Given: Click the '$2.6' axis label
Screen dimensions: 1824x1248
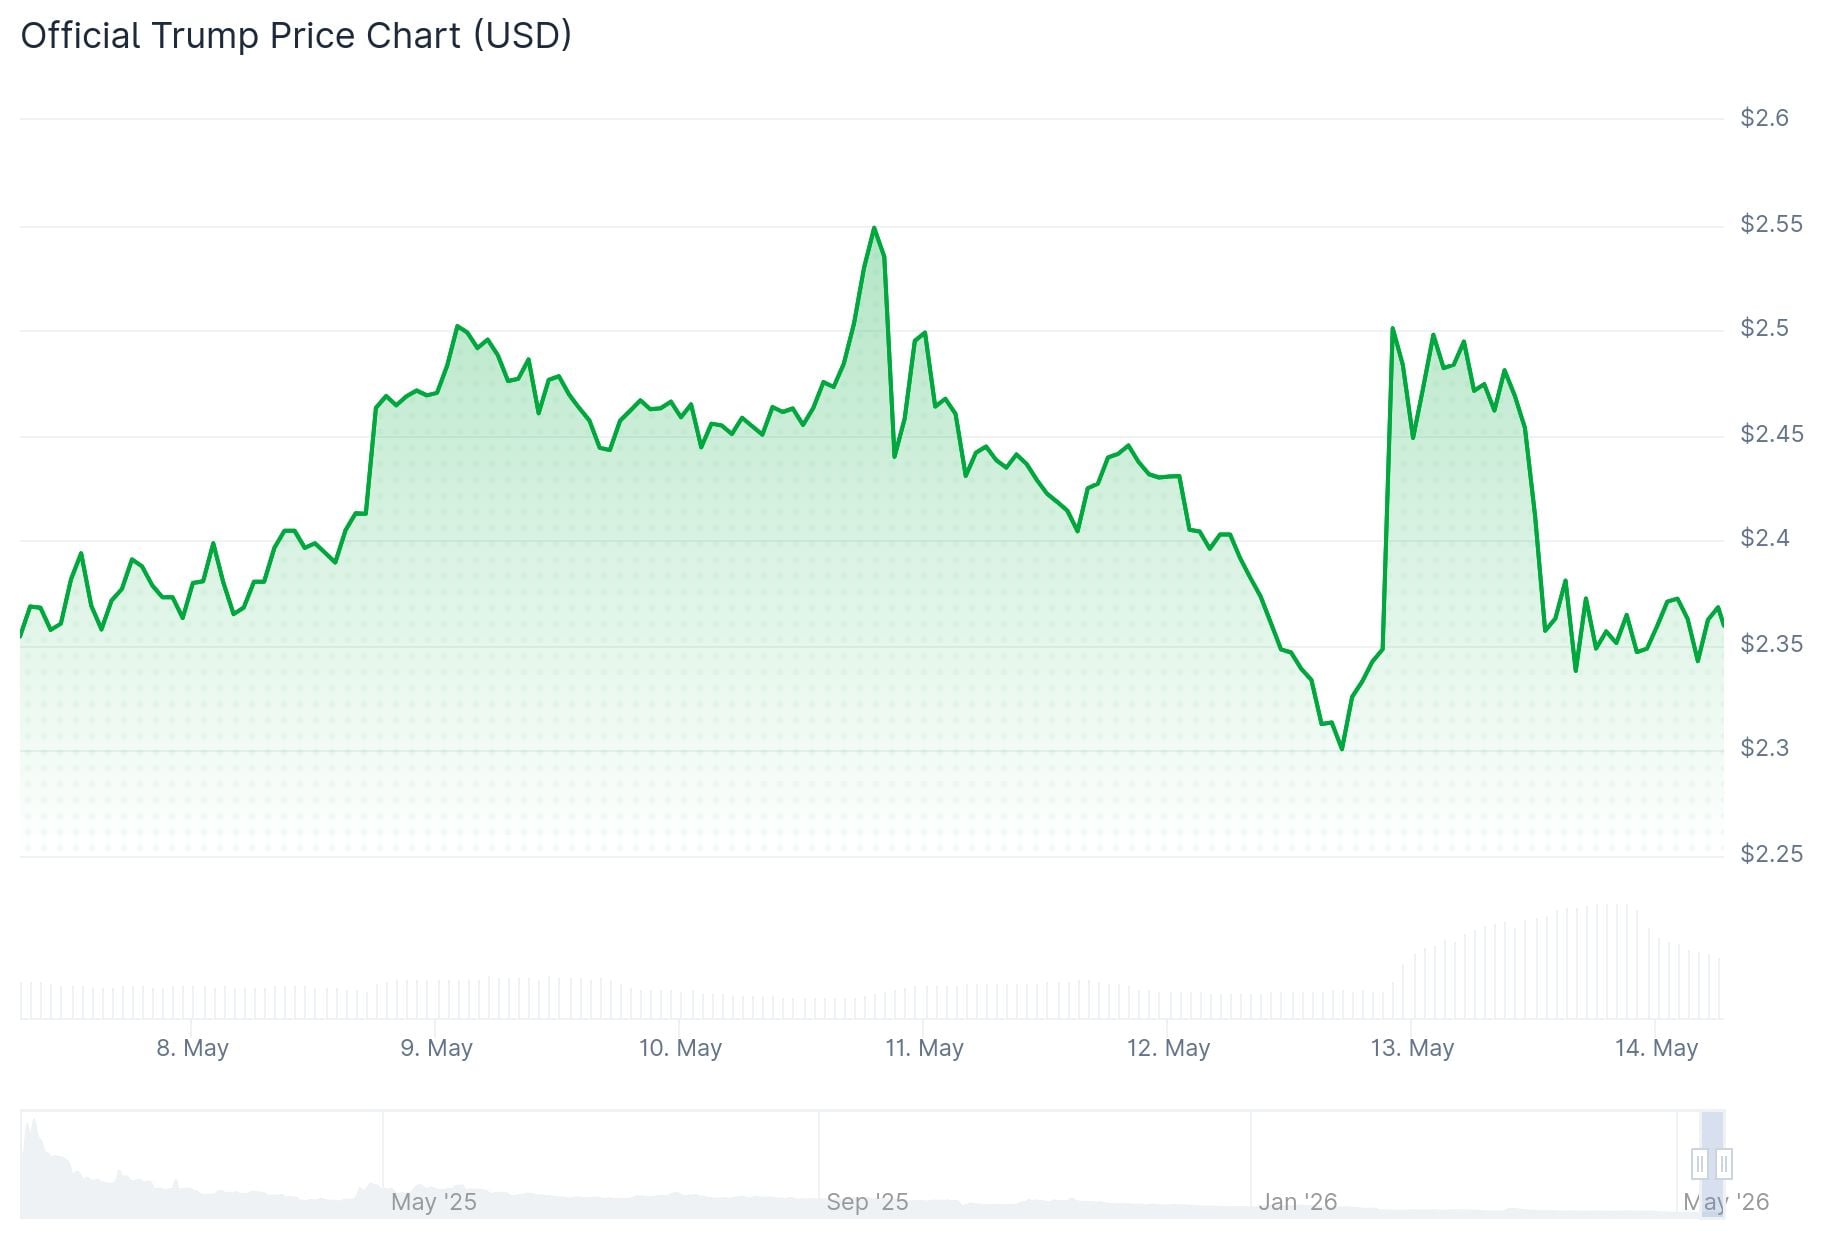Looking at the screenshot, I should click(1764, 118).
